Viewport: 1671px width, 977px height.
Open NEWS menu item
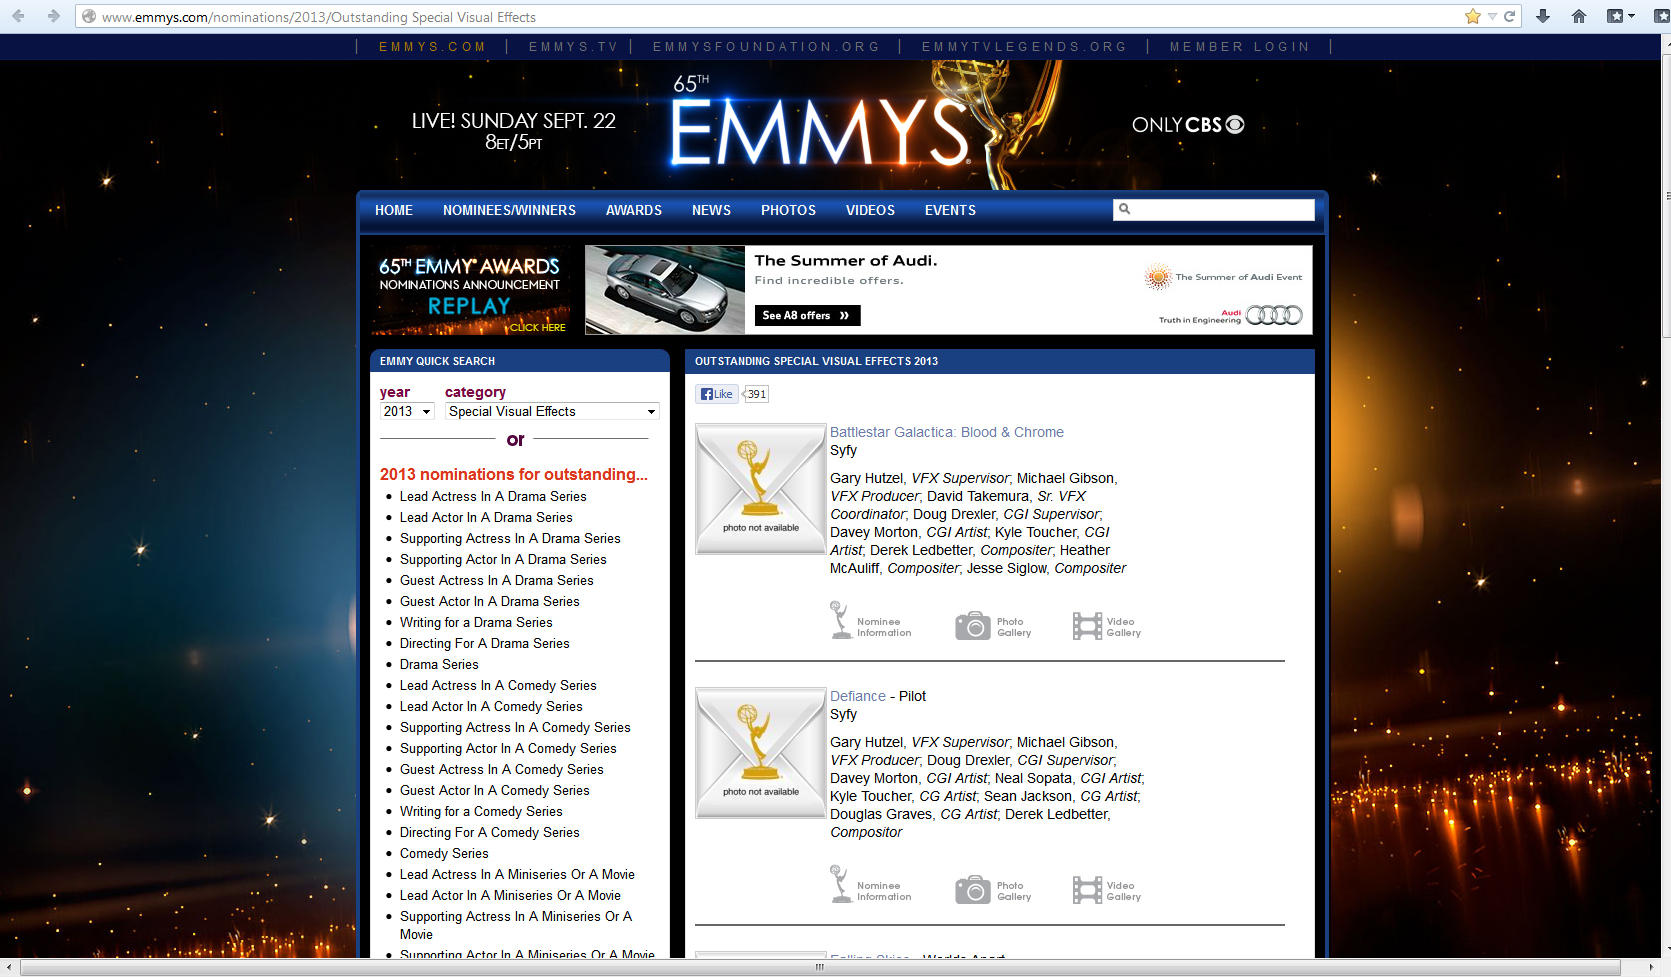(x=711, y=210)
